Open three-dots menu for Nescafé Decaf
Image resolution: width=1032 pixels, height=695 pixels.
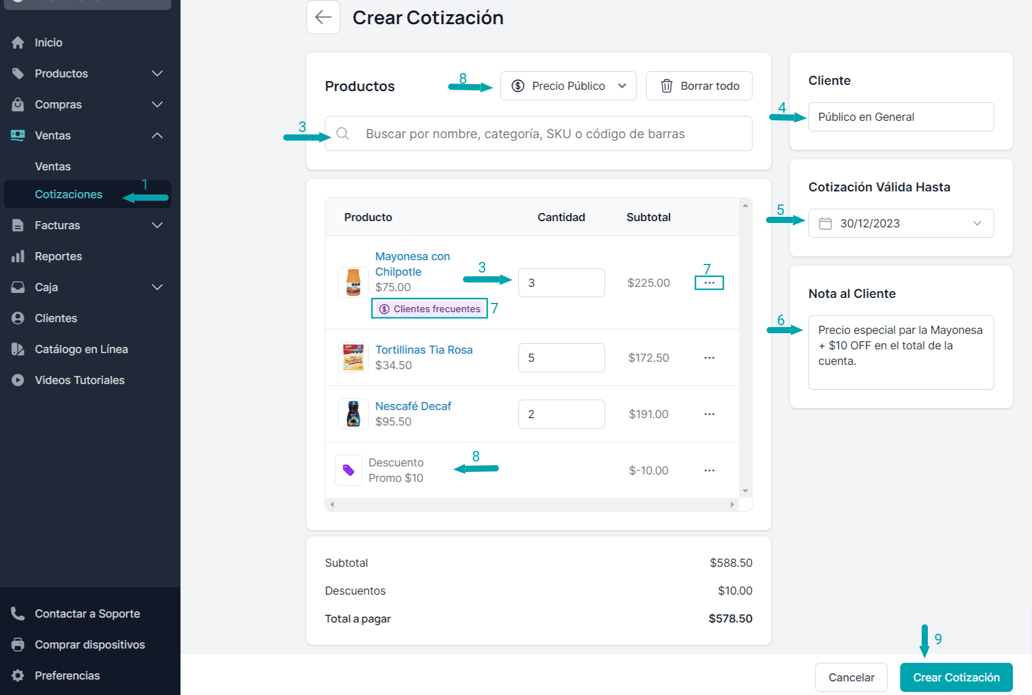point(709,414)
